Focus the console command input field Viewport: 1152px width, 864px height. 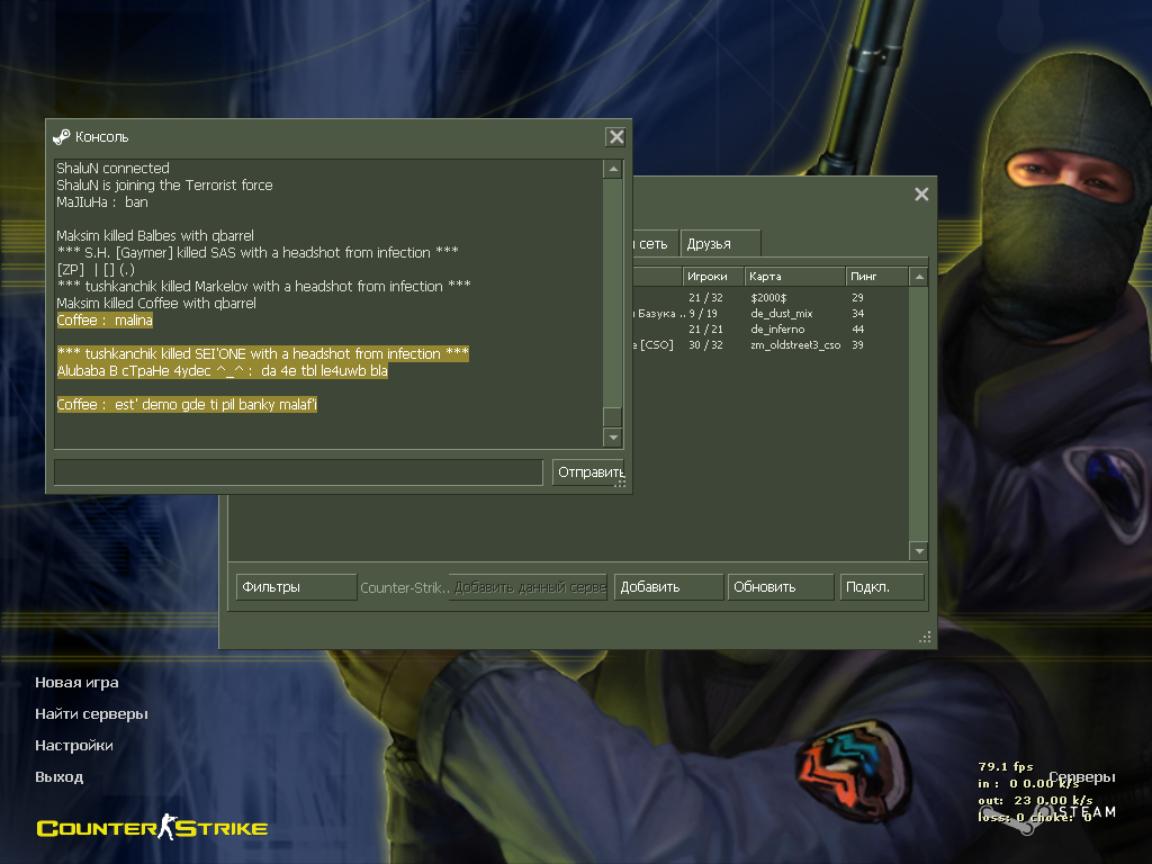click(298, 472)
